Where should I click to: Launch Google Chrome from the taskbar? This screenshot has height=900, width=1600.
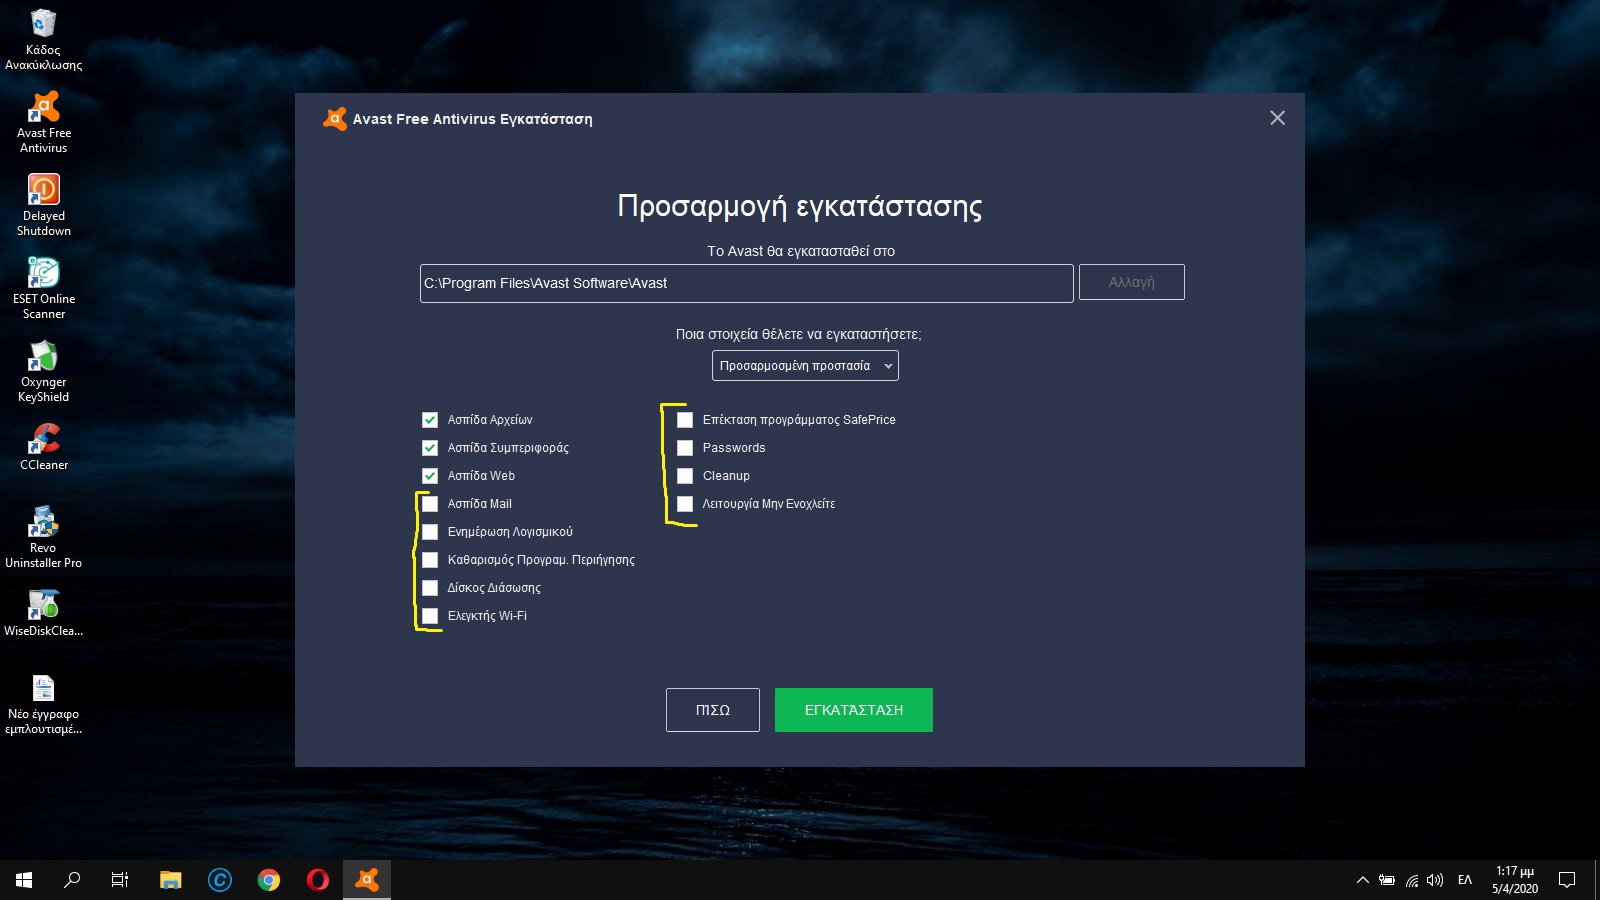pyautogui.click(x=269, y=880)
